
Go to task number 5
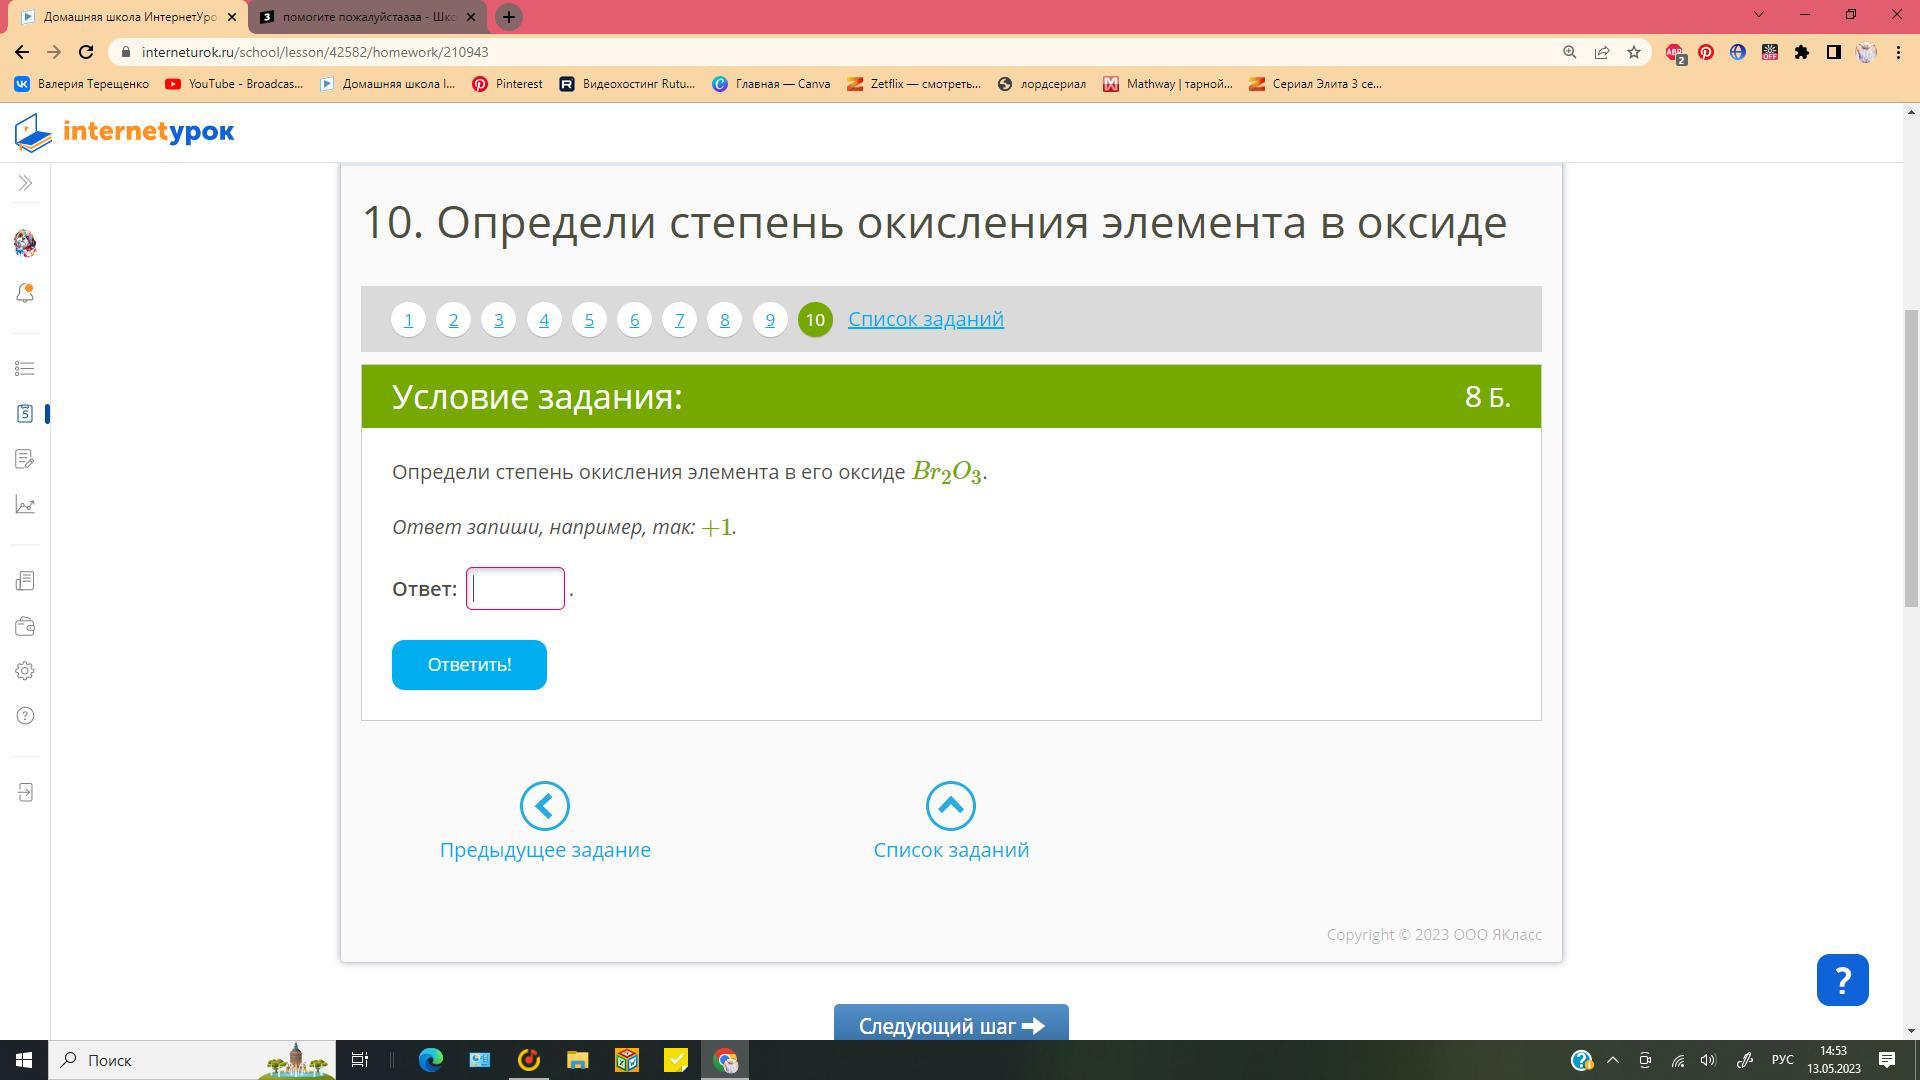[589, 320]
